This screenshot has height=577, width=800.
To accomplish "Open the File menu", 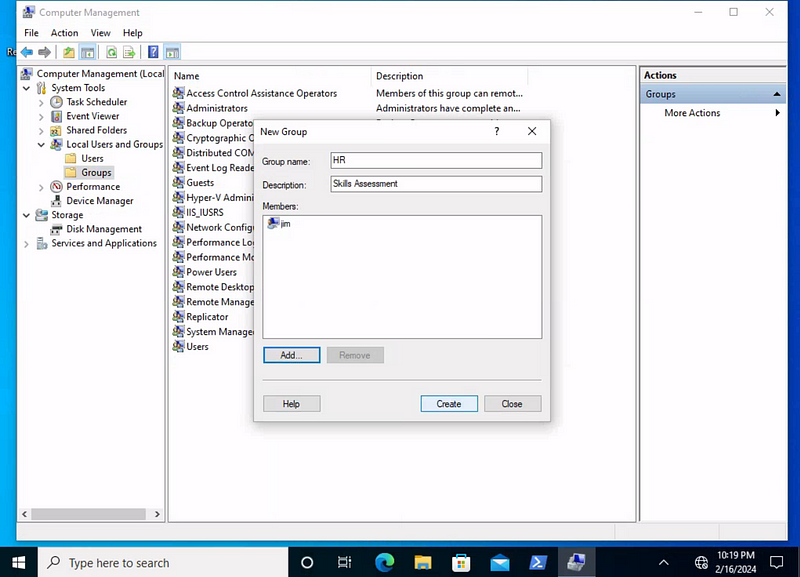I will pos(31,33).
